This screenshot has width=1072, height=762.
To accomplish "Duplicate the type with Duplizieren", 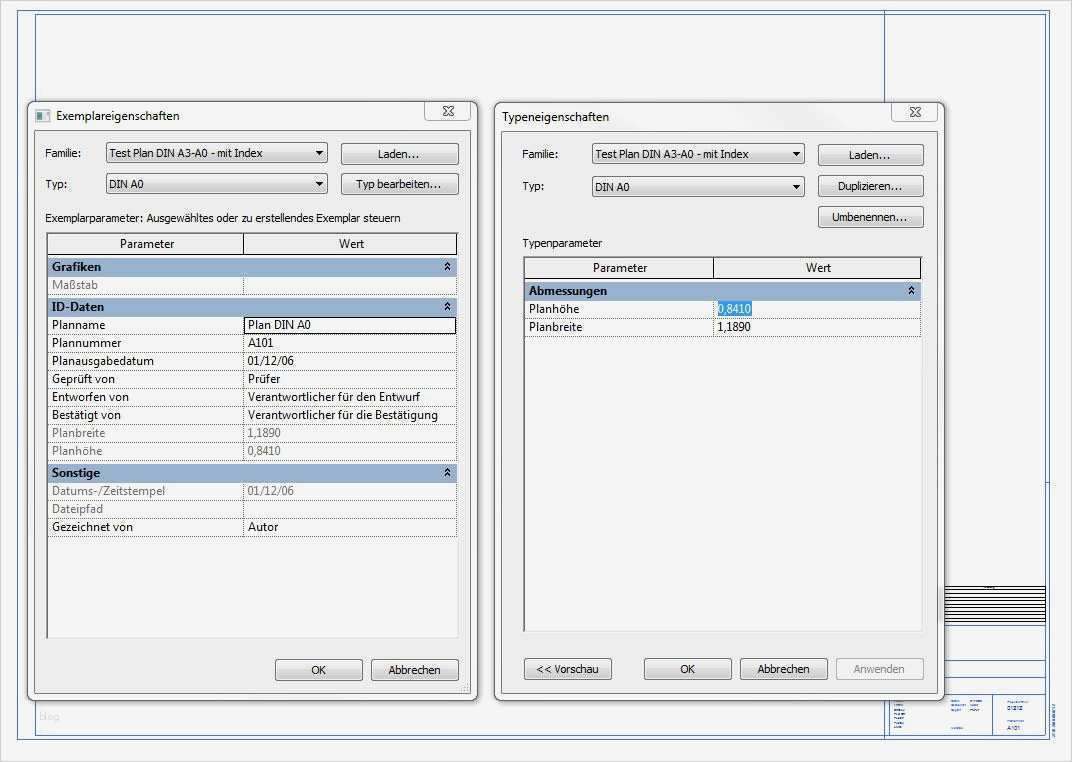I will (869, 185).
